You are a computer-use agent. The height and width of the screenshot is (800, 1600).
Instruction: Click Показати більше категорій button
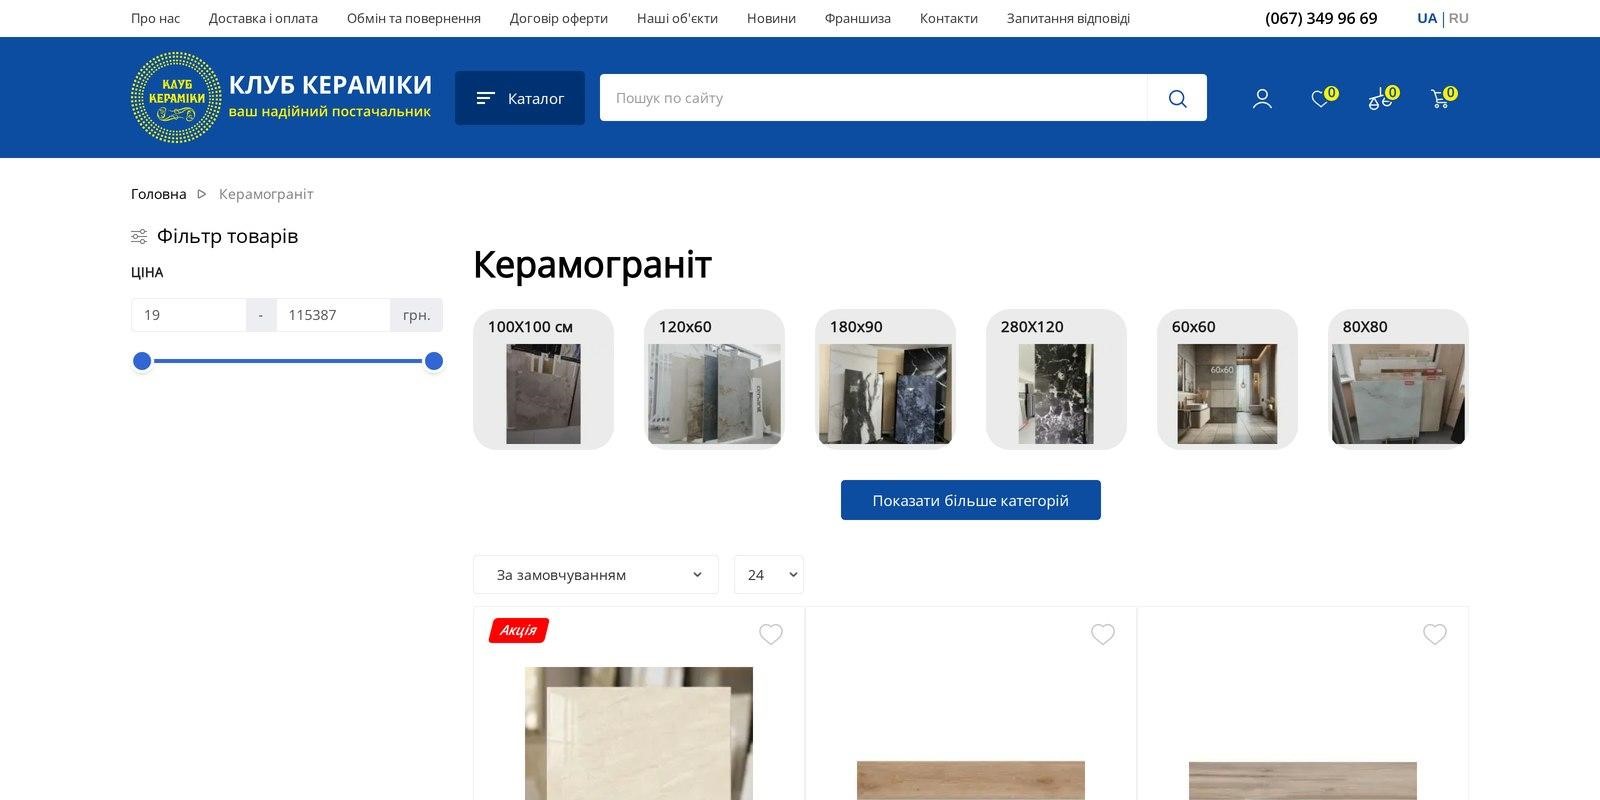[x=971, y=500]
